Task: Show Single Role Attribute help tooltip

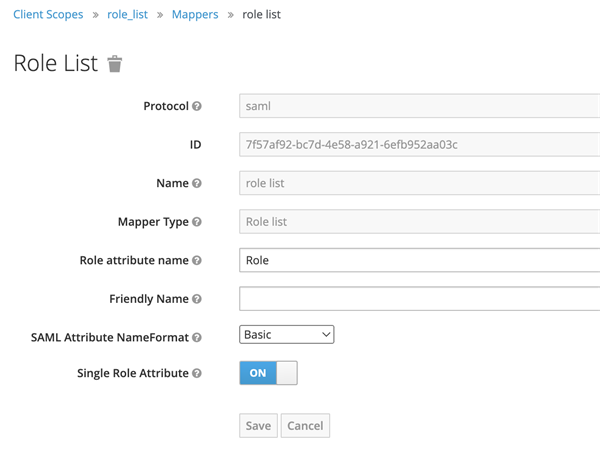Action: (197, 373)
